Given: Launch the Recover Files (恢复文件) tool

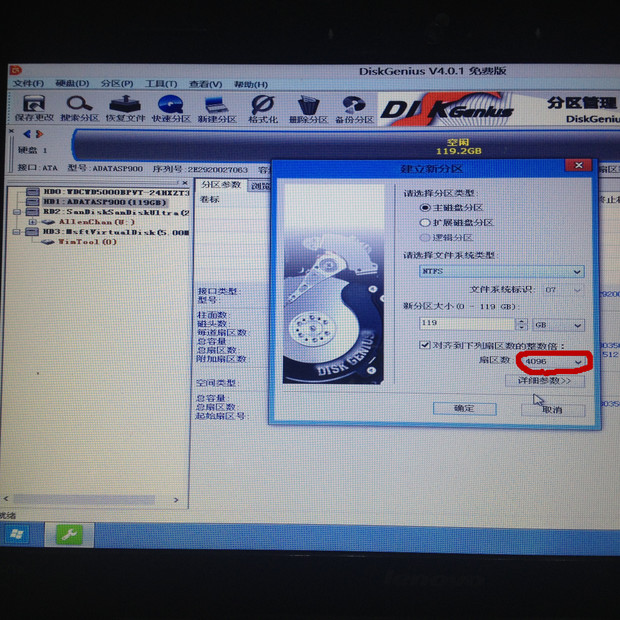Looking at the screenshot, I should [x=125, y=108].
